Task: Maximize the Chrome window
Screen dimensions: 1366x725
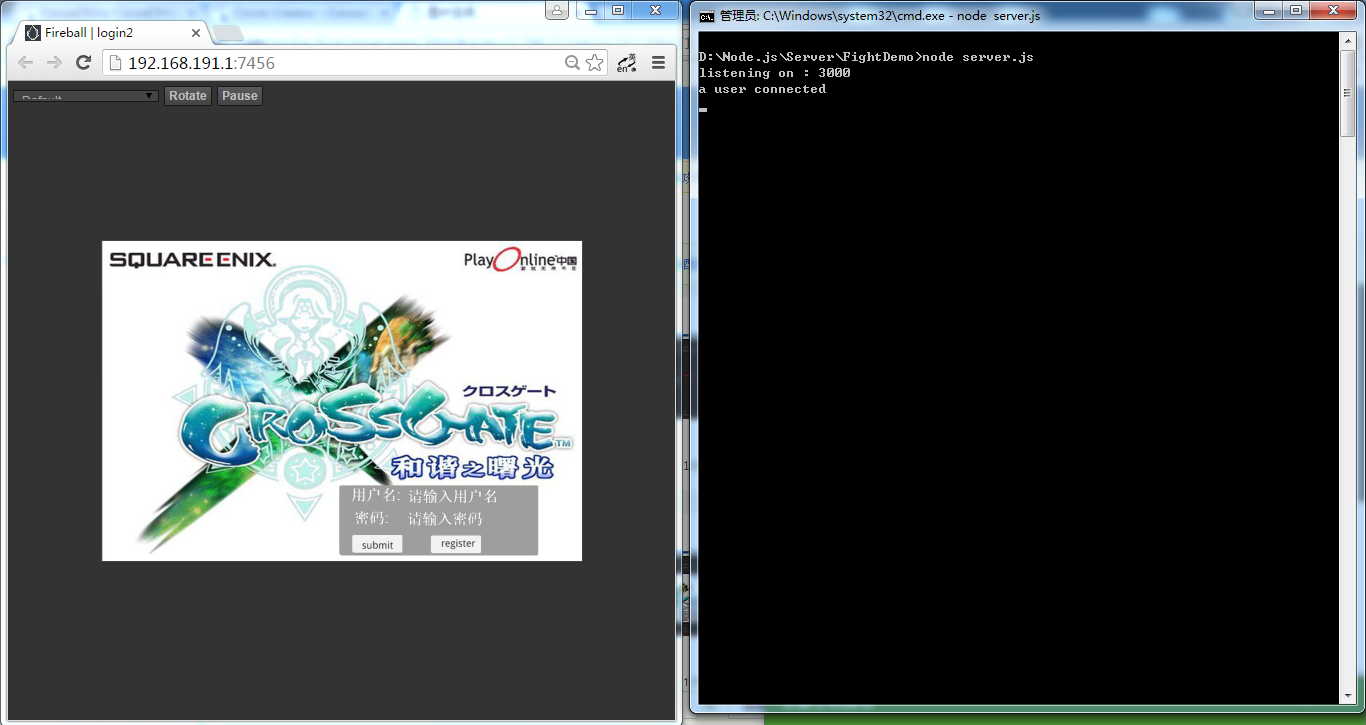Action: coord(618,10)
